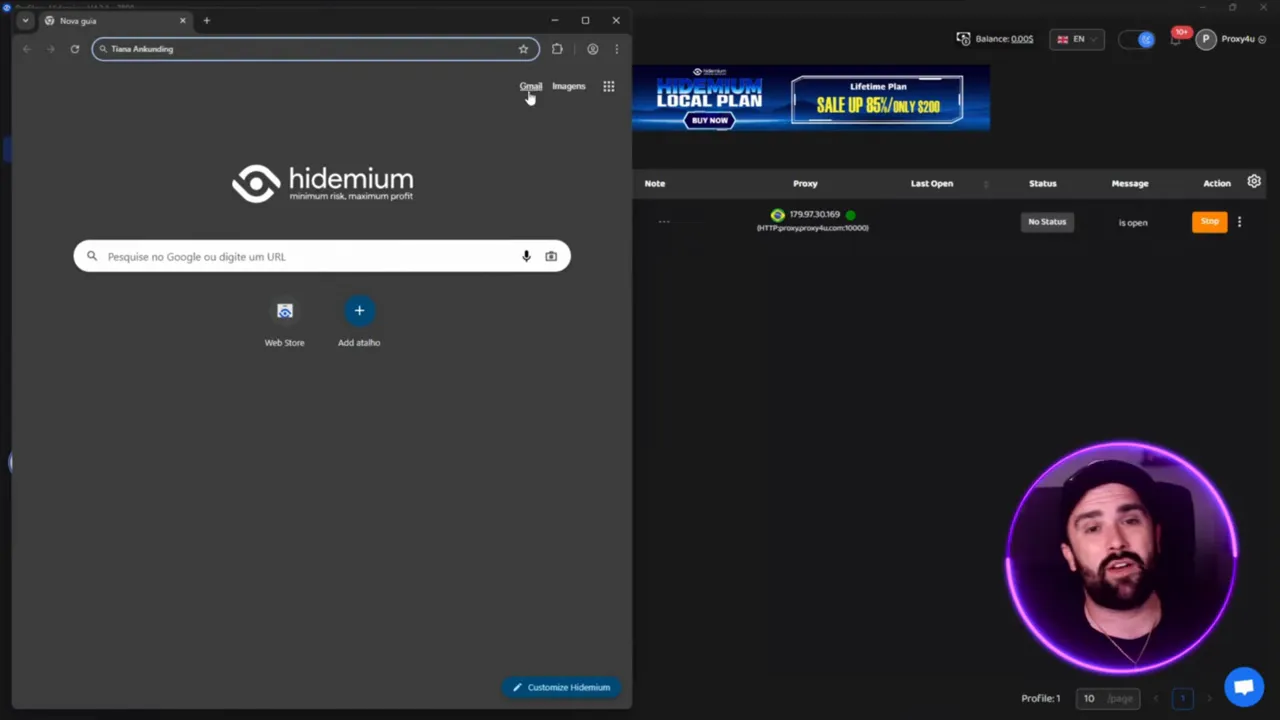Open table column settings gear
Screen dimensions: 1280x720
click(x=1254, y=182)
